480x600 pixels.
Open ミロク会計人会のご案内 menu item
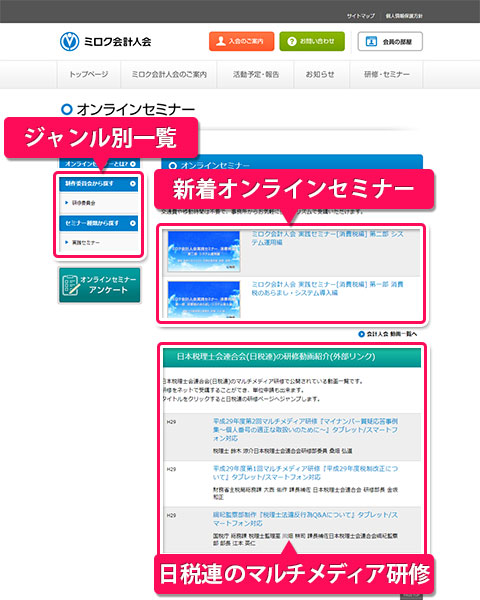(x=169, y=74)
